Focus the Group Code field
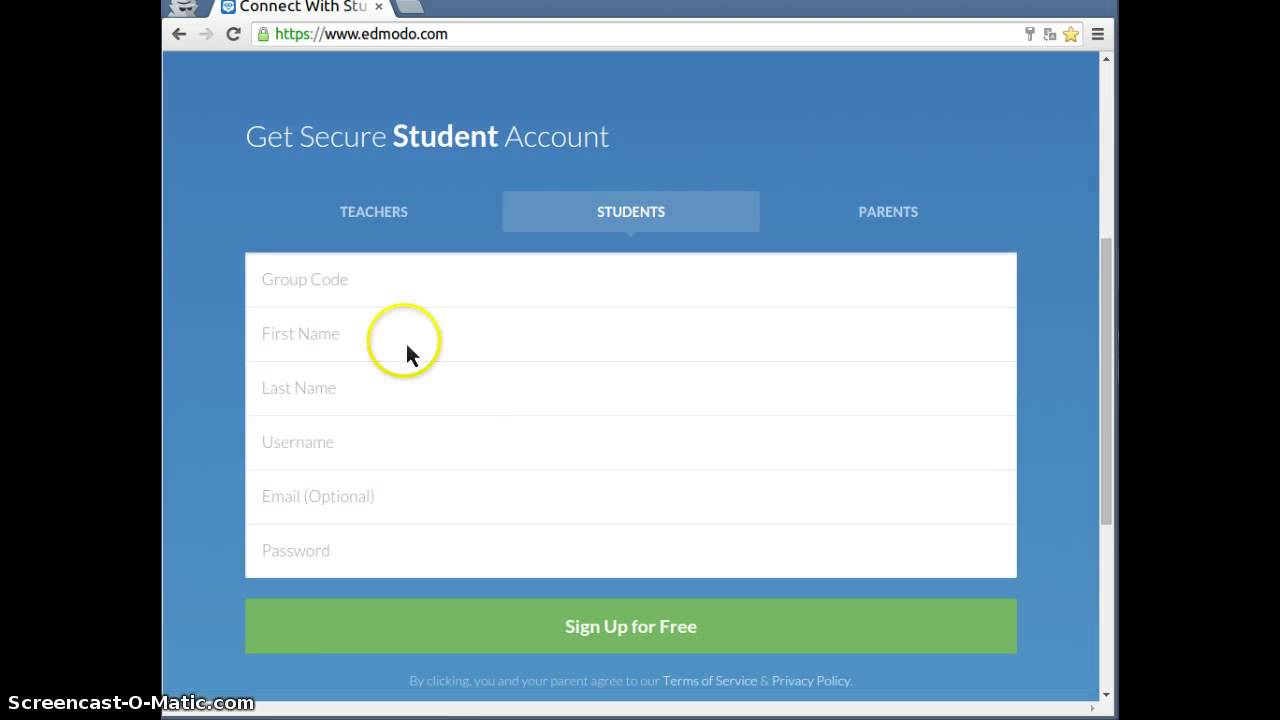 [x=631, y=280]
